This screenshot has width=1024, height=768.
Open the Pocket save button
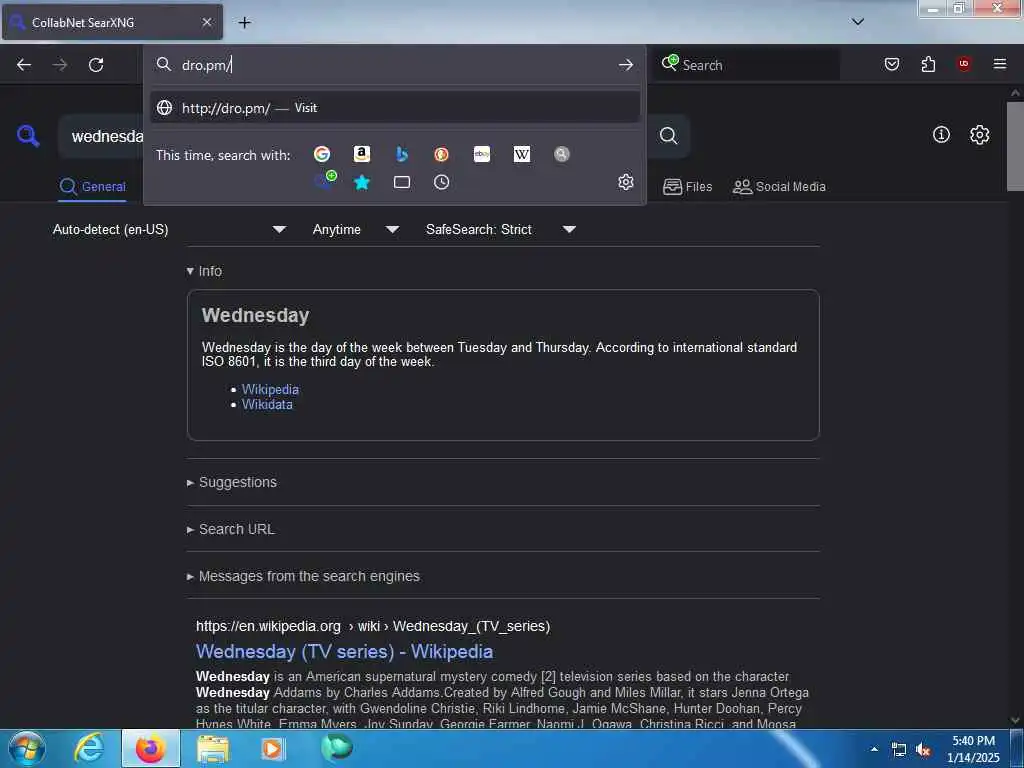(892, 64)
